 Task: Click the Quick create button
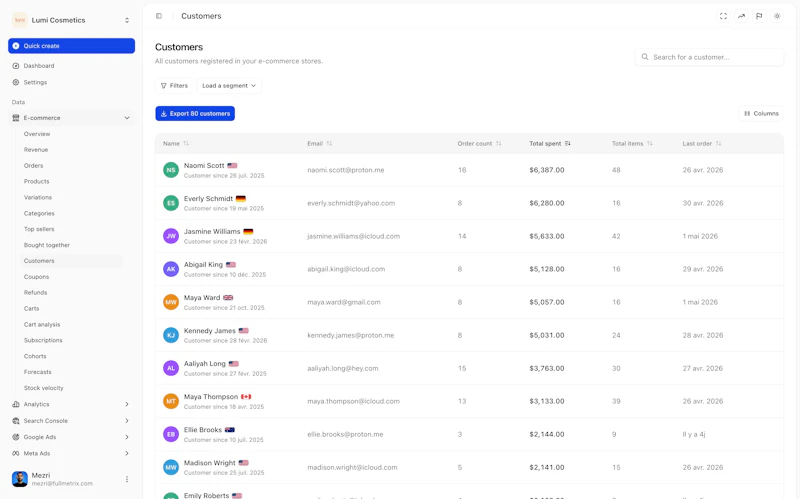pos(71,46)
